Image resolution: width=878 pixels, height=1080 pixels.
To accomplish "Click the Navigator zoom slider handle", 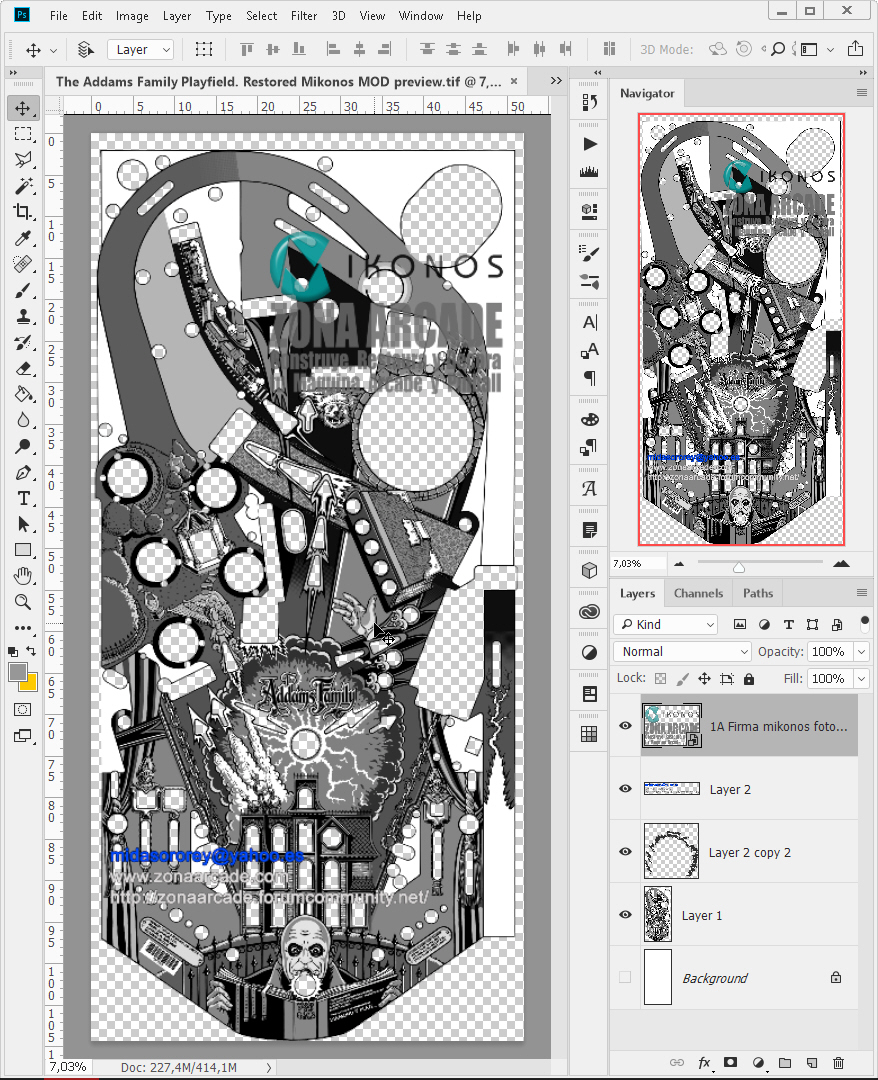I will click(x=739, y=568).
